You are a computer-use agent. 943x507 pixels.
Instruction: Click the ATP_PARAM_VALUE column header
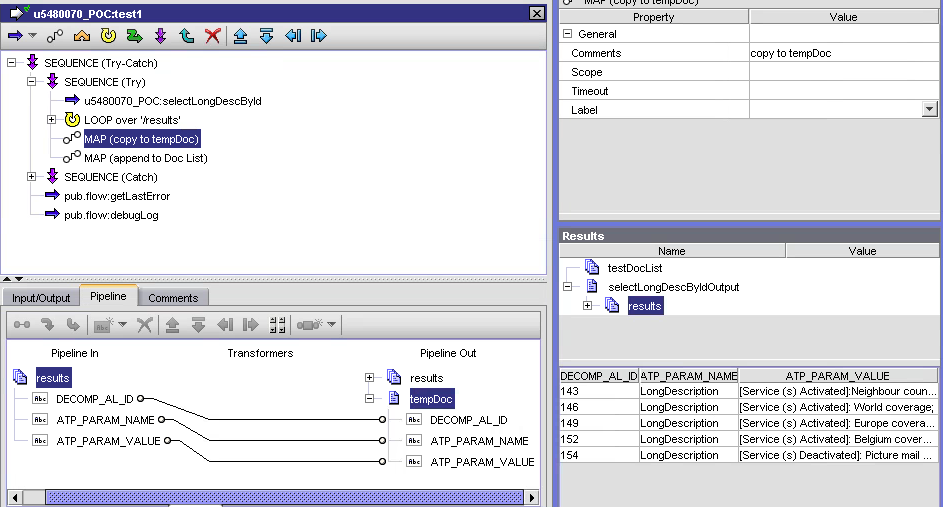point(837,376)
